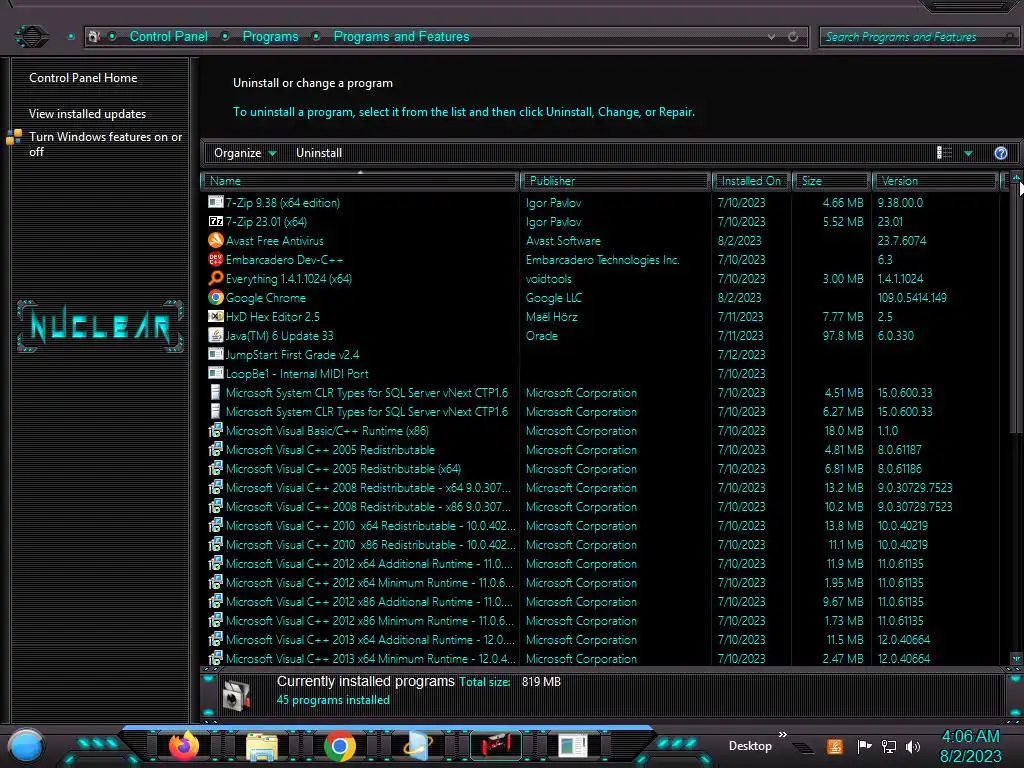Sort by the Publisher column header
1024x768 pixels.
point(615,181)
